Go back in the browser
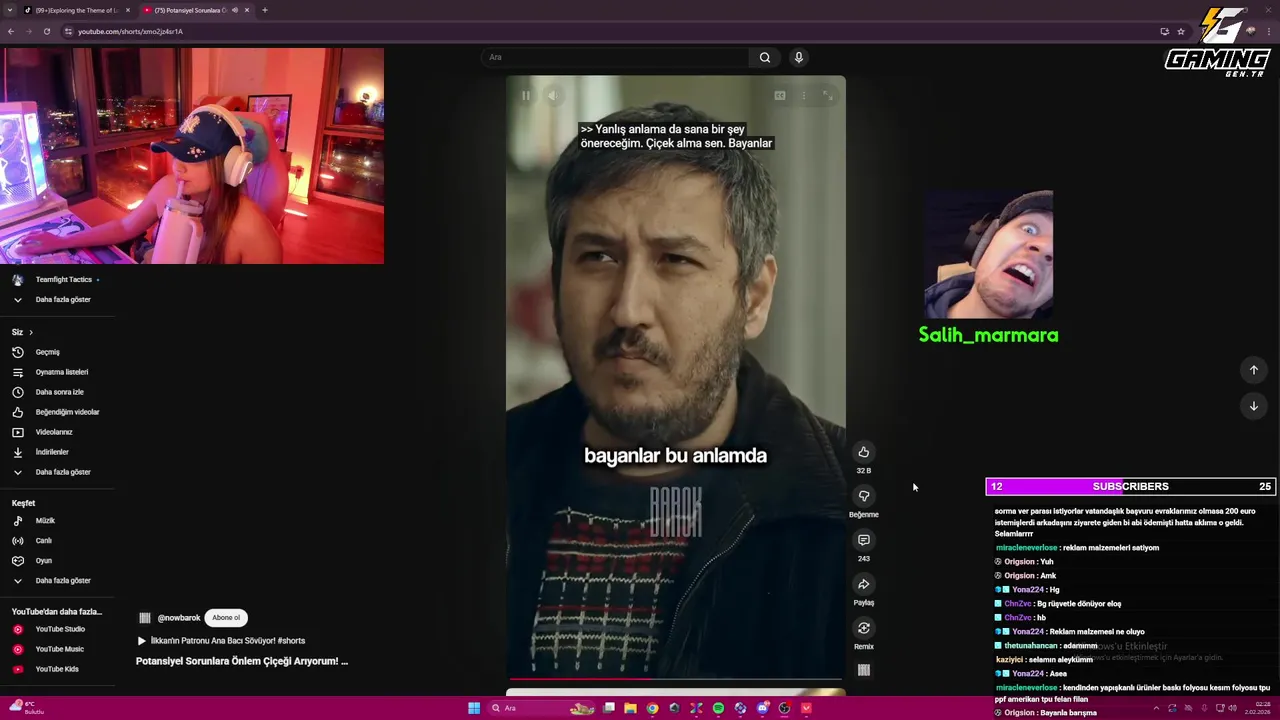Screen dimensions: 1280x720 tap(11, 31)
